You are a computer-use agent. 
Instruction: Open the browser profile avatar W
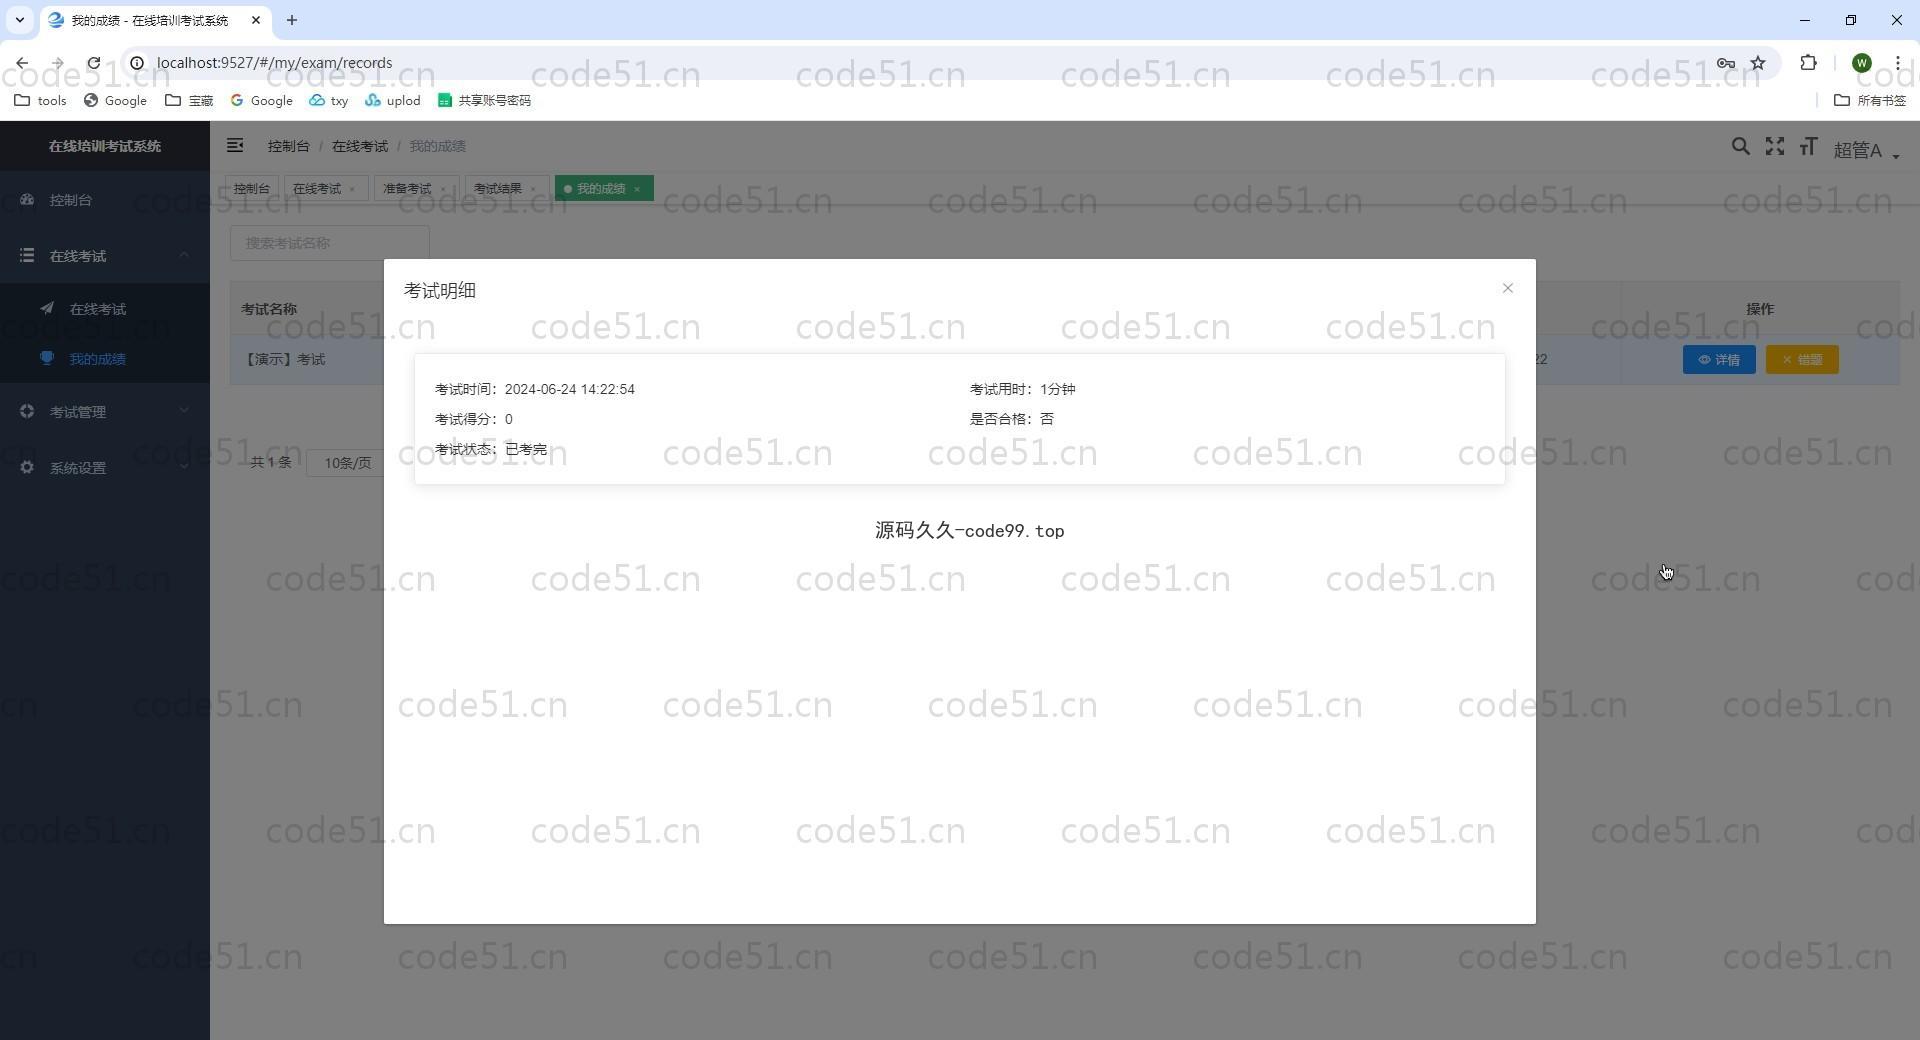click(1861, 63)
